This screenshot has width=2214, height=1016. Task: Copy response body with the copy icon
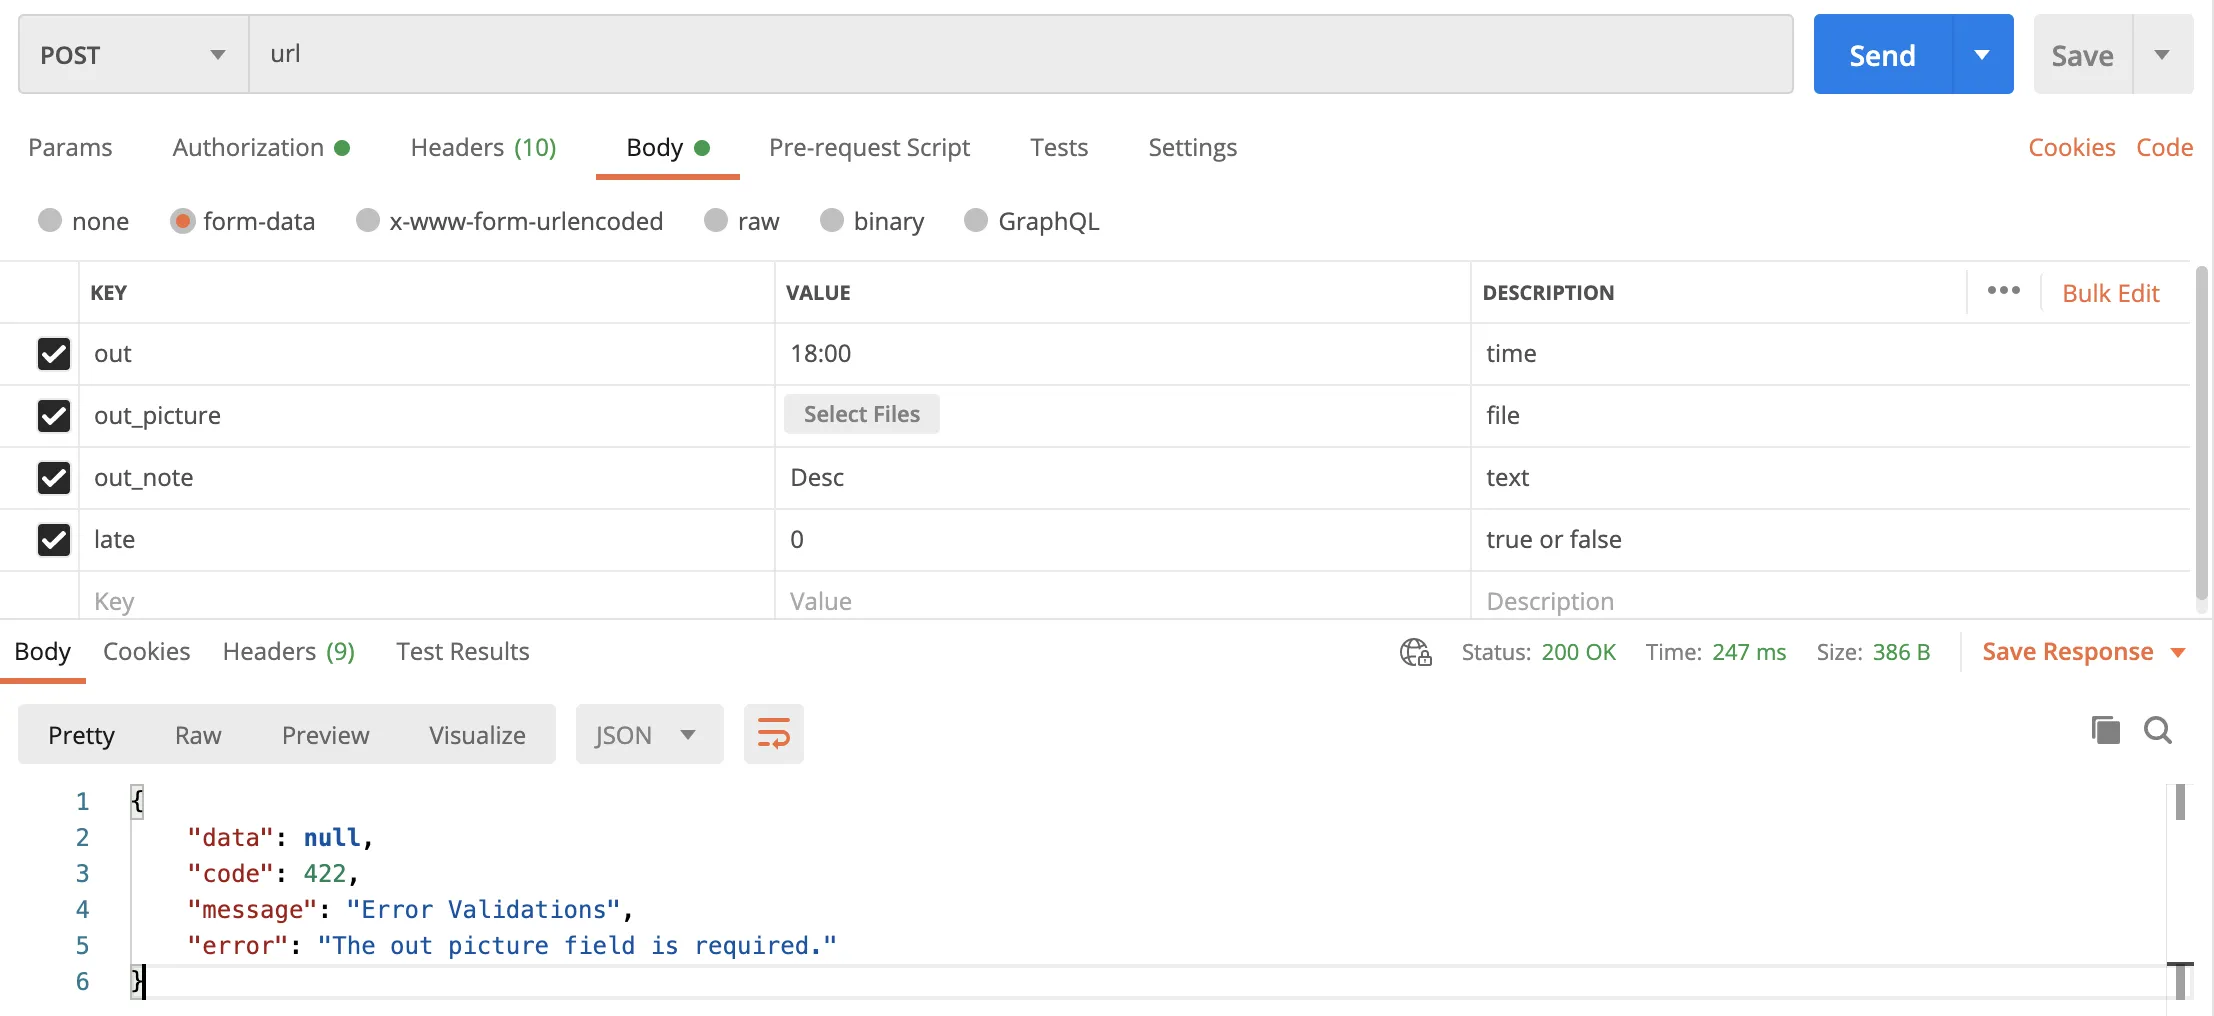[2105, 730]
